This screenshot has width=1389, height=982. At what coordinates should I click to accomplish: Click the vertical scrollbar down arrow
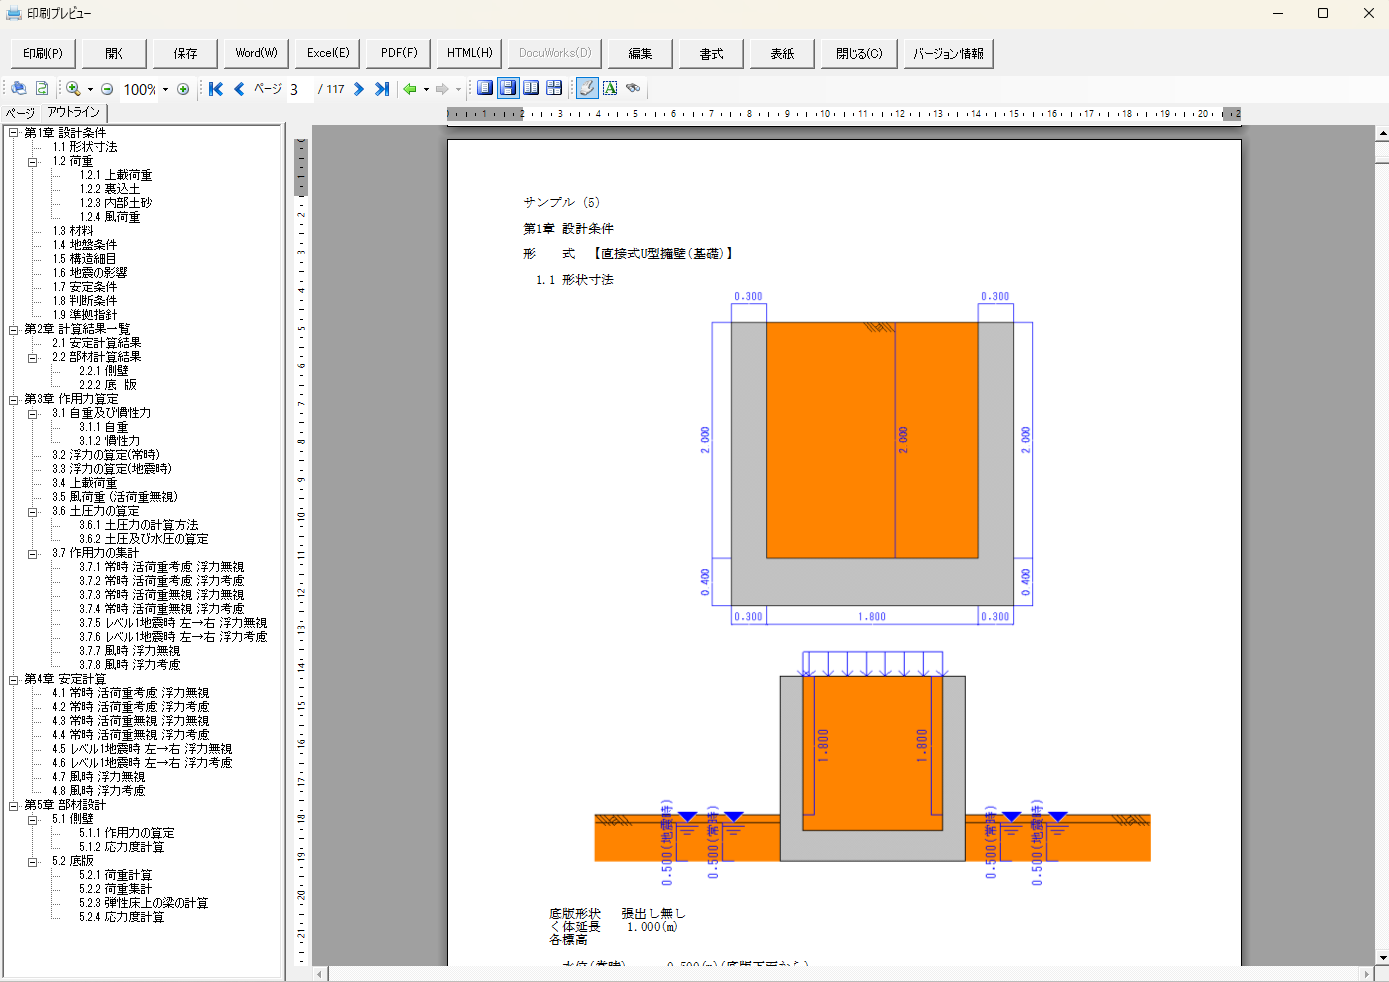1382,957
